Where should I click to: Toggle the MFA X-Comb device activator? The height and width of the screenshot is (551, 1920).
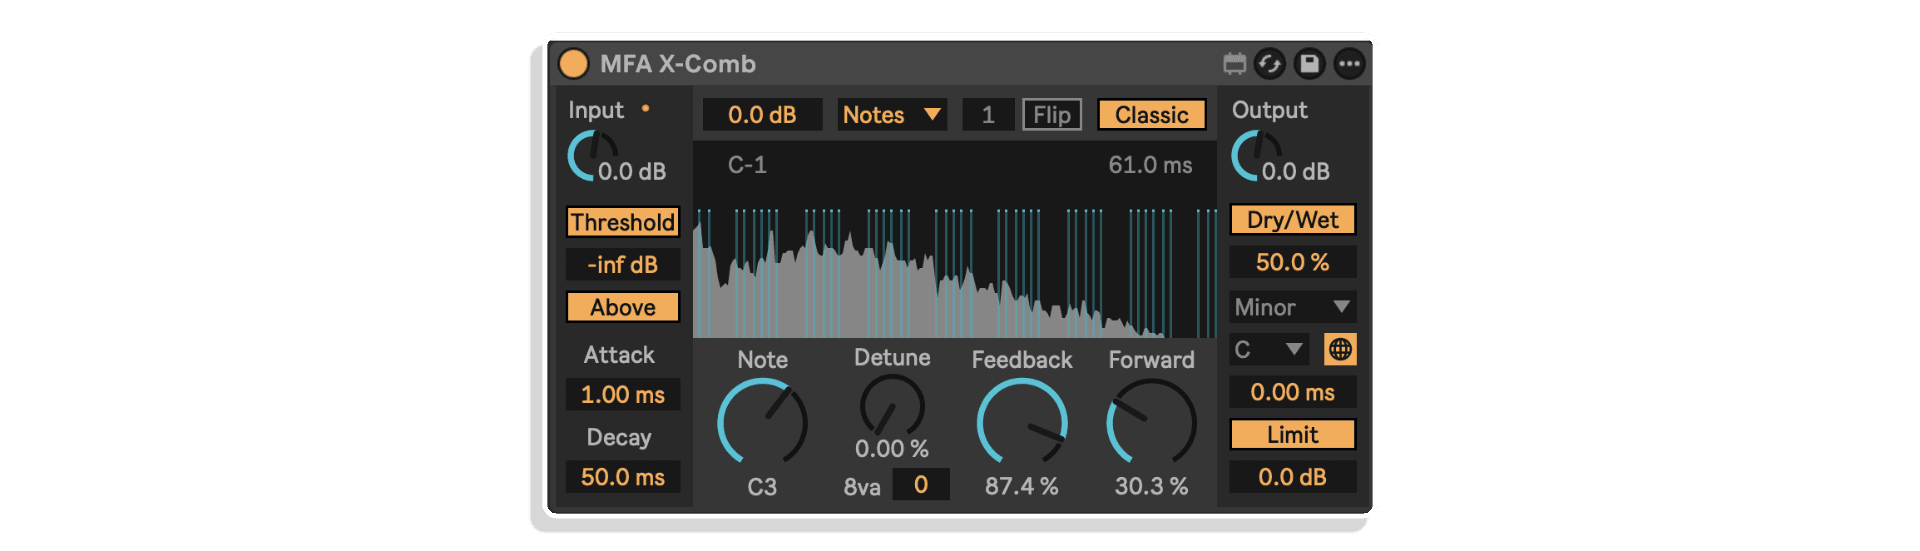click(x=573, y=64)
